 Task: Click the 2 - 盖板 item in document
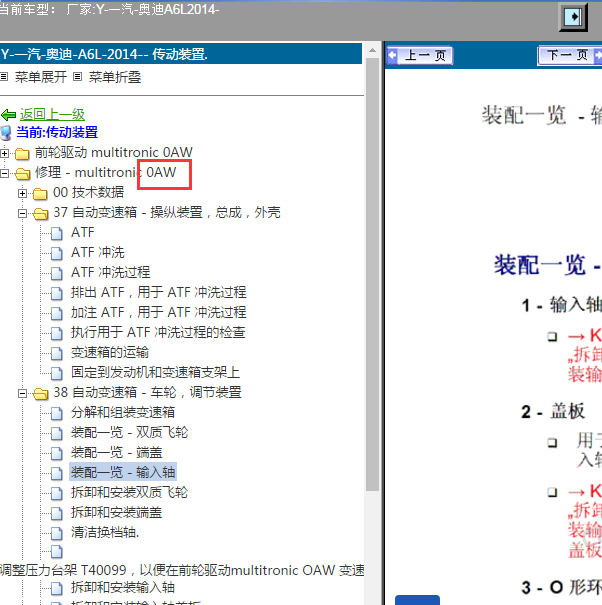point(553,411)
